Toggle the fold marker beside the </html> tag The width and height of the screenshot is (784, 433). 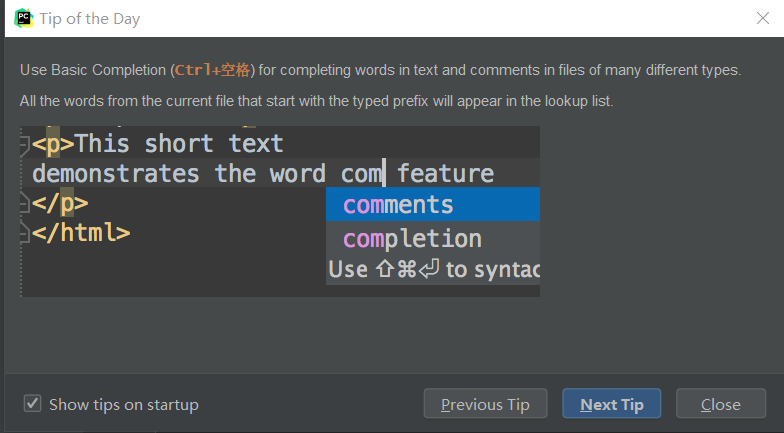click(x=25, y=234)
